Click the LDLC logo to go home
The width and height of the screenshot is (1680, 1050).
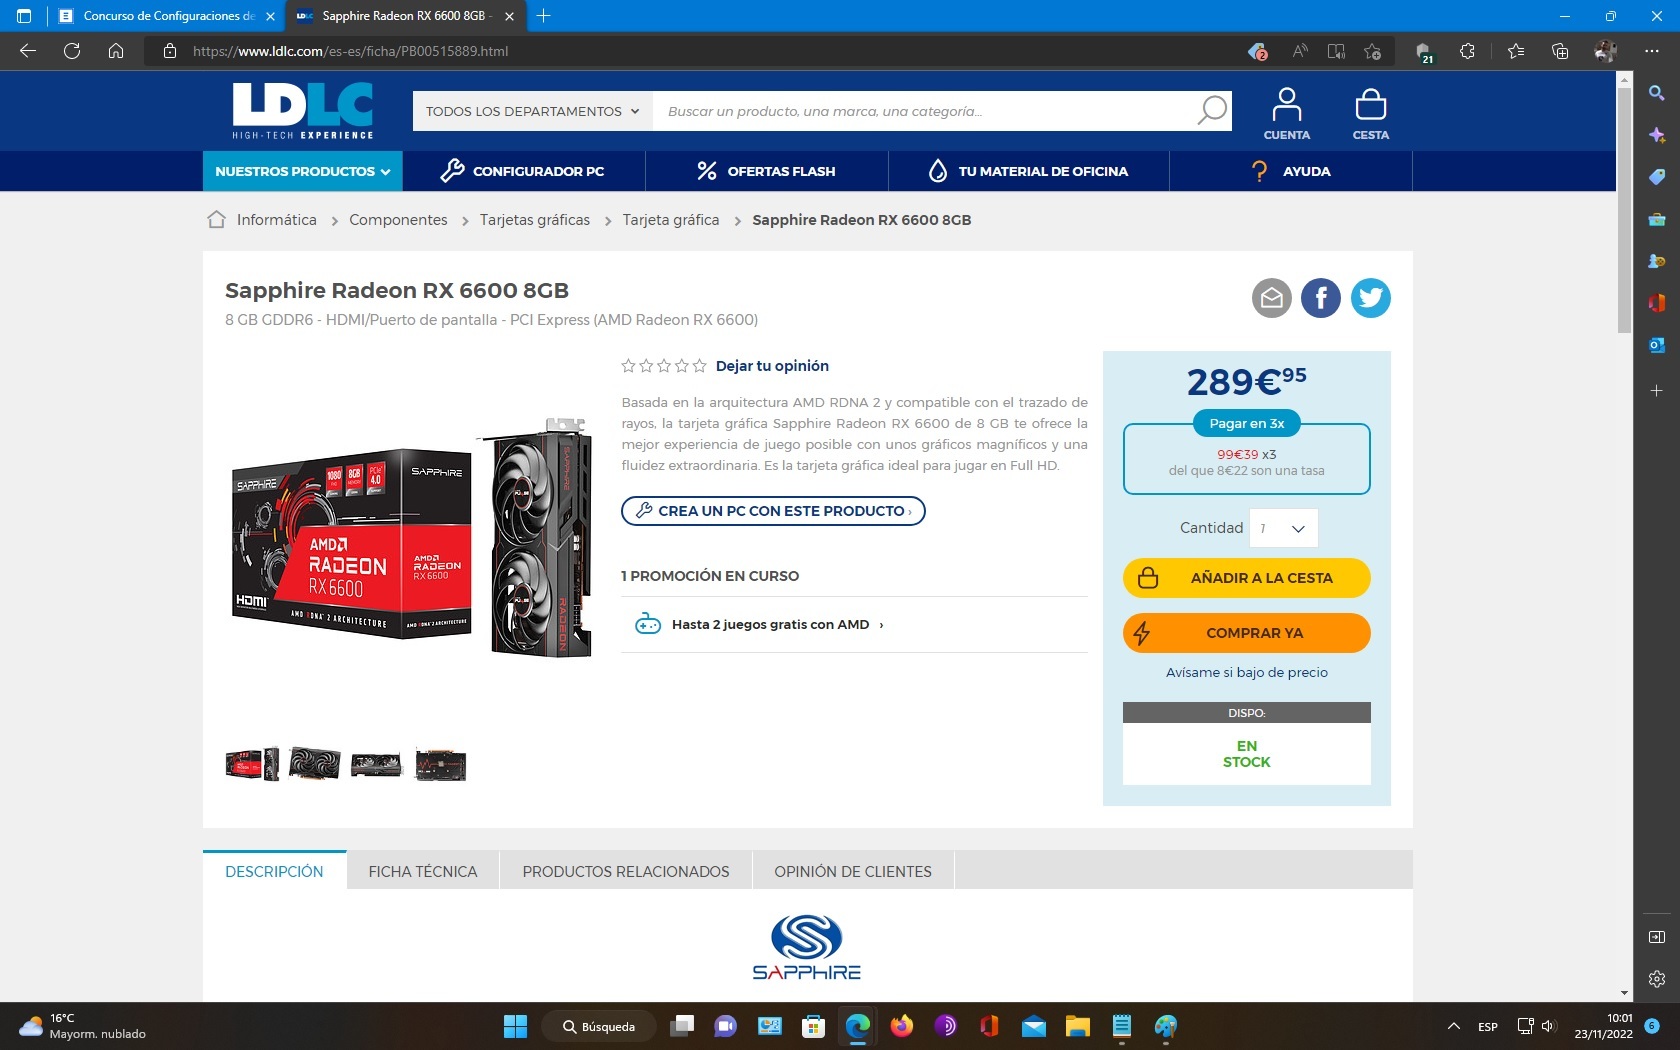[x=302, y=110]
